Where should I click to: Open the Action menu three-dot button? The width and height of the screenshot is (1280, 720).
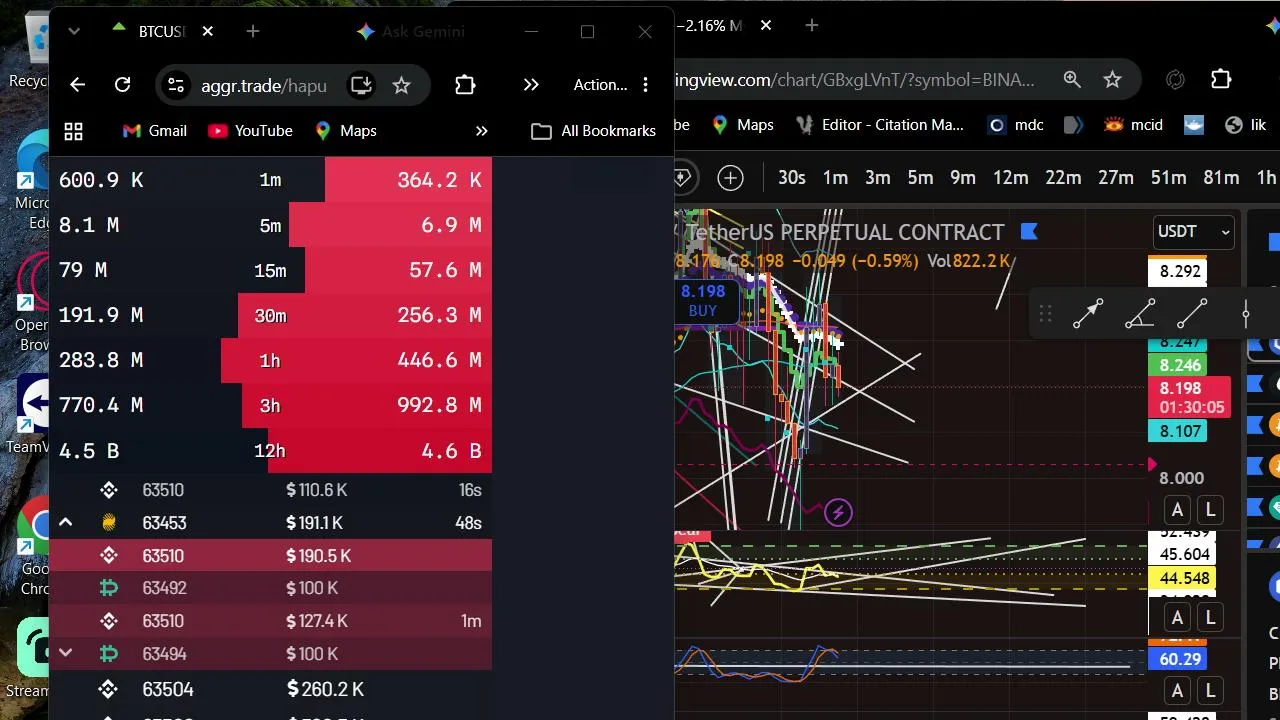(645, 85)
